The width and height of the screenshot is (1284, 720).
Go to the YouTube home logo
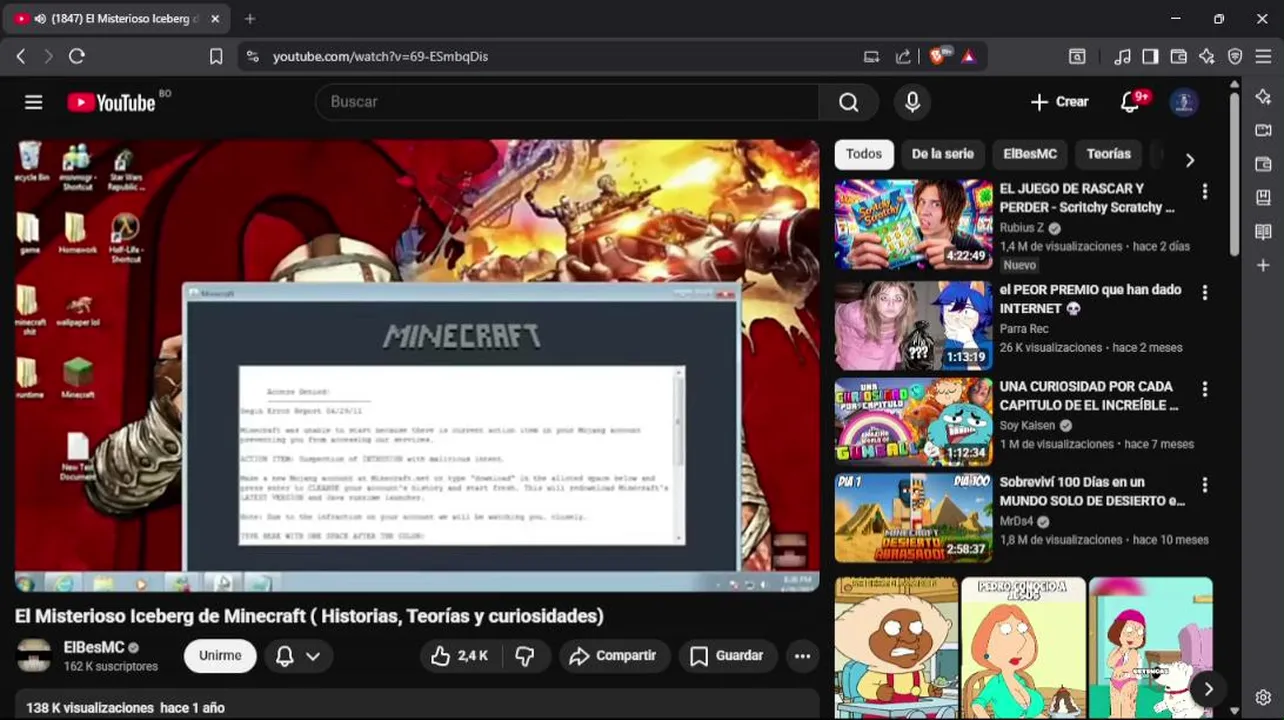[112, 102]
